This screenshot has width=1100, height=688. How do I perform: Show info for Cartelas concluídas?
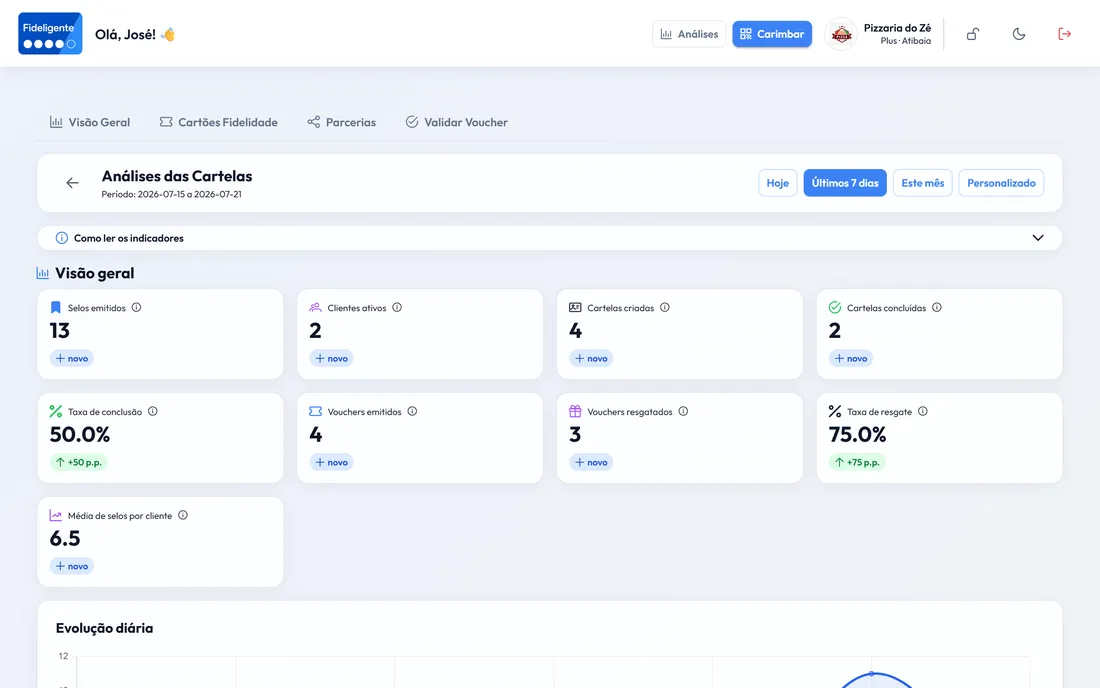pyautogui.click(x=937, y=307)
